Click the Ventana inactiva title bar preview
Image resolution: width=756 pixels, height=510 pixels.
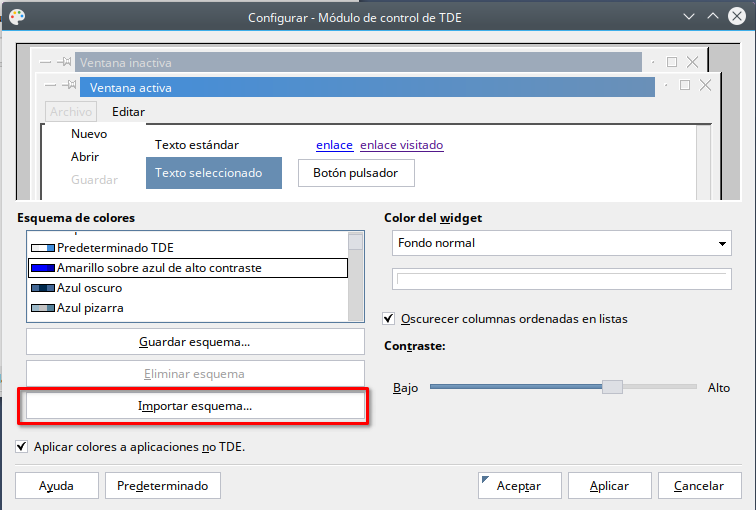click(358, 62)
